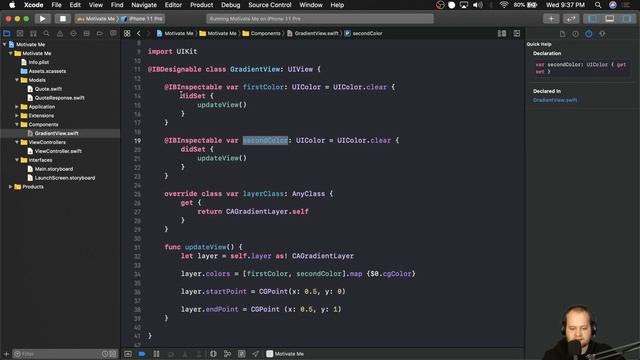Open the File menu

(x=56, y=5)
